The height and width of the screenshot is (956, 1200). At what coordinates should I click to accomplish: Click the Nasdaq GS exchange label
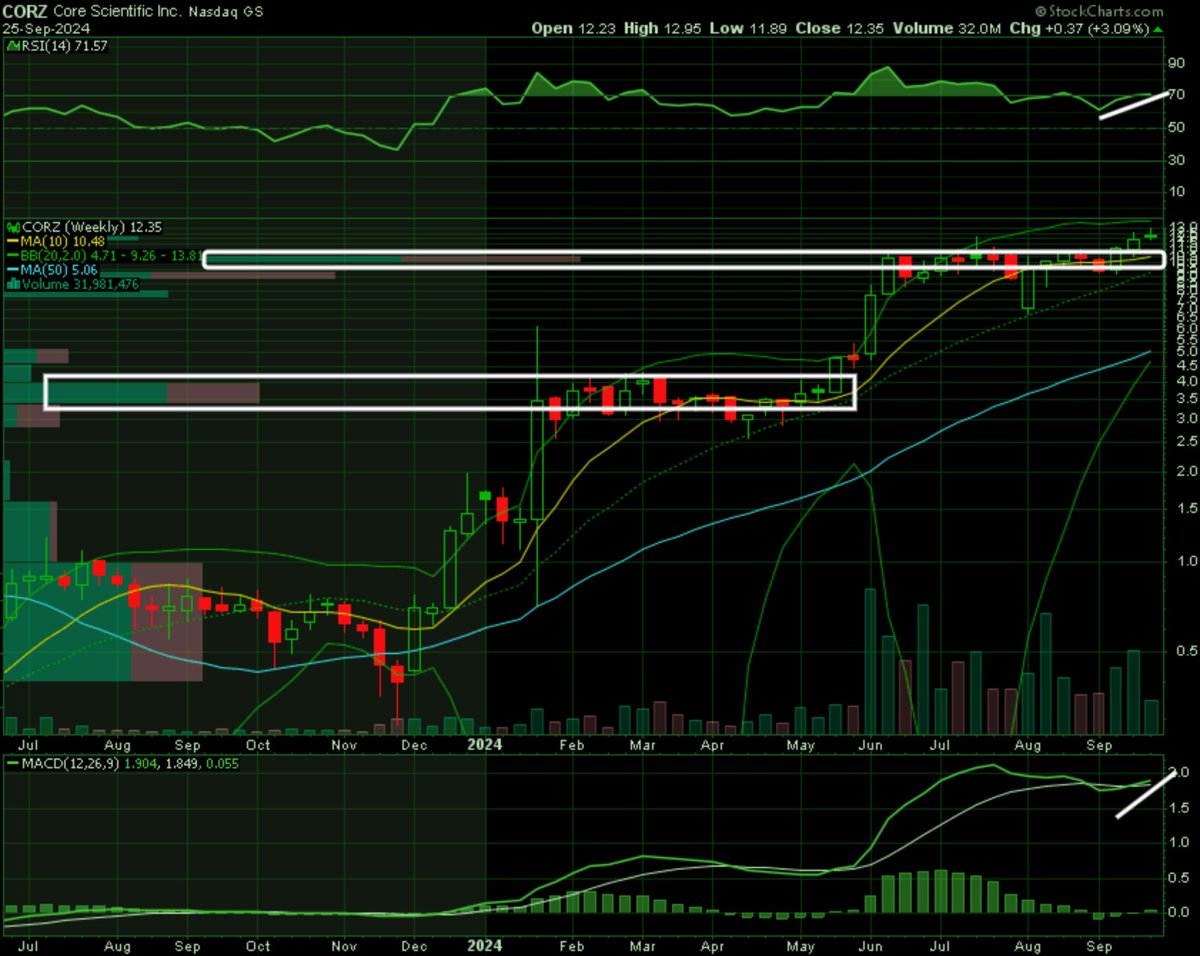click(x=226, y=10)
